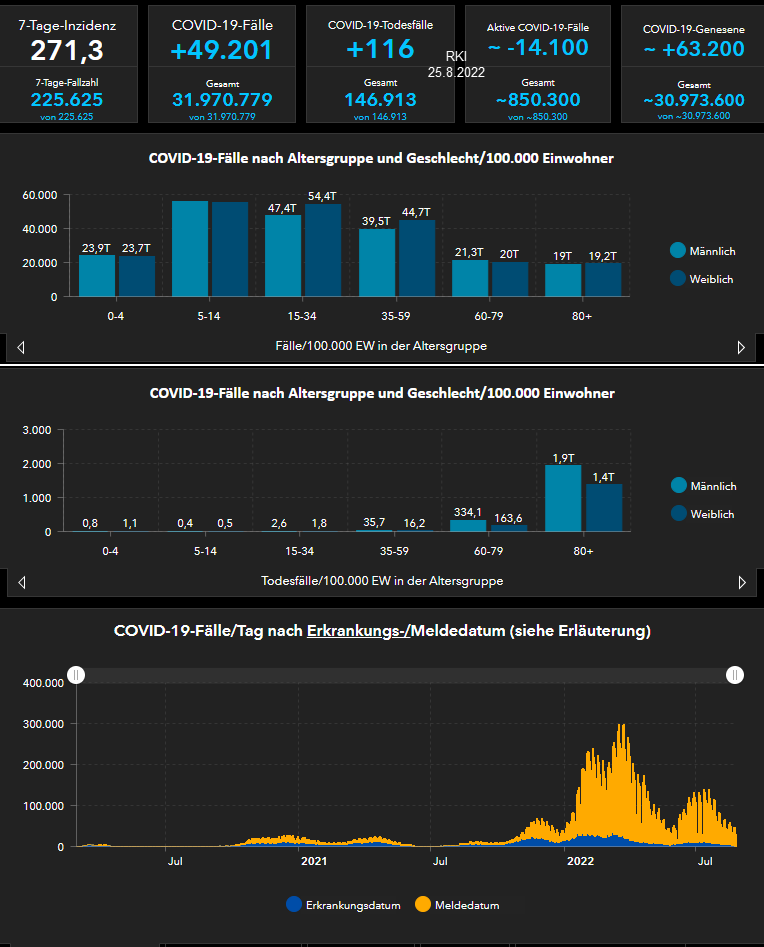764x947 pixels.
Task: Click left arrow beside Todesfälle/100.000 EW label
Action: [x=22, y=582]
